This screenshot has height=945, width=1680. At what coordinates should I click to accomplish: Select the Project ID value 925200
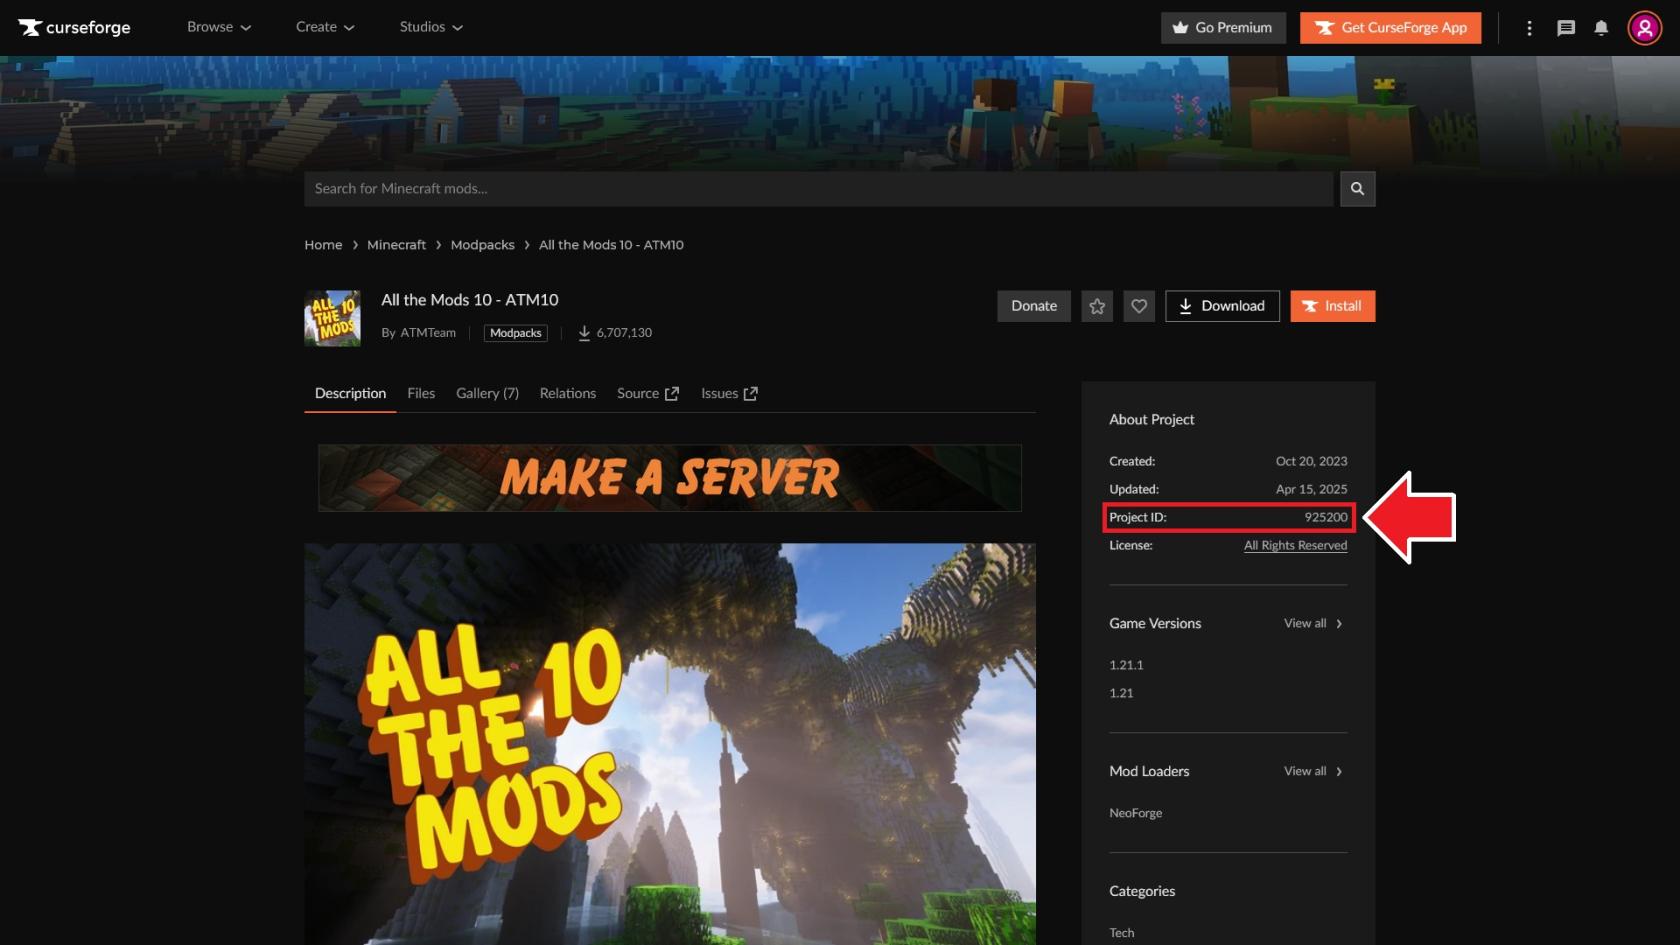click(x=1326, y=517)
